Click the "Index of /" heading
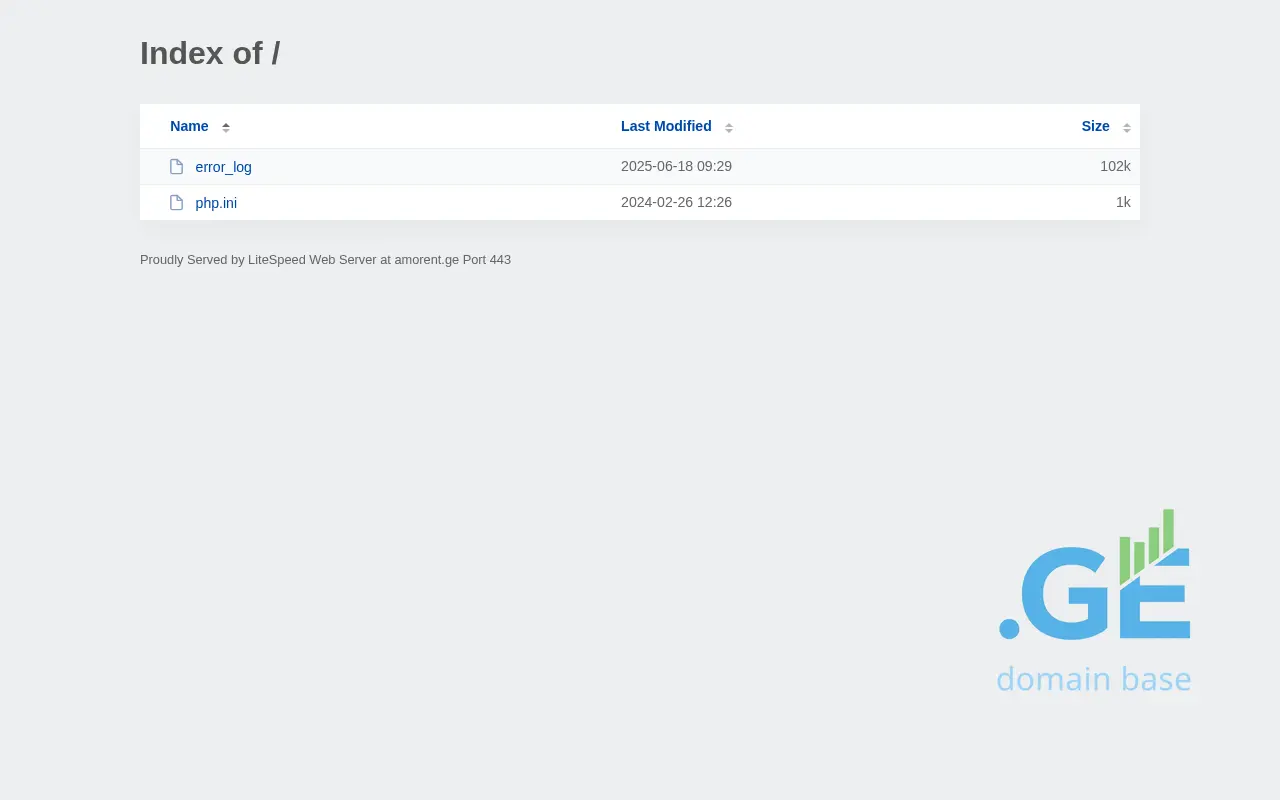Screen dimensions: 1280x800 tap(210, 53)
